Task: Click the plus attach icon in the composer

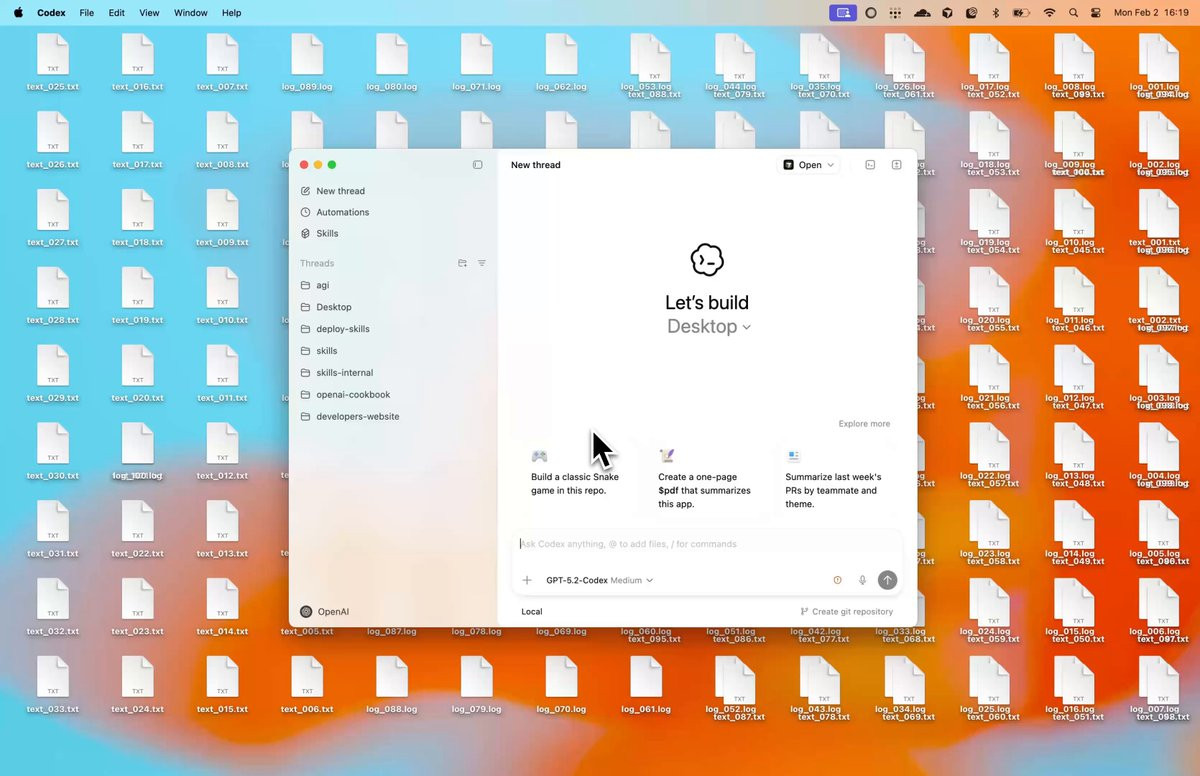Action: [x=527, y=580]
